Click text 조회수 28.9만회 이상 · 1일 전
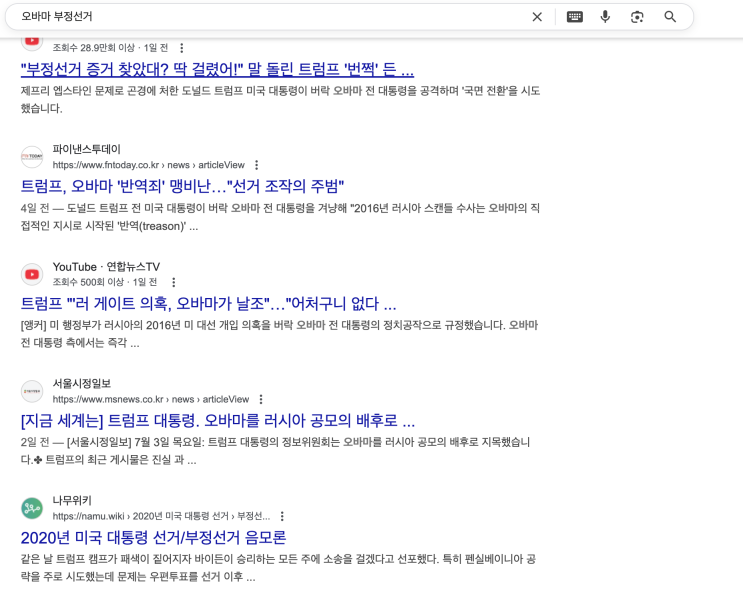The width and height of the screenshot is (743, 596). point(110,48)
